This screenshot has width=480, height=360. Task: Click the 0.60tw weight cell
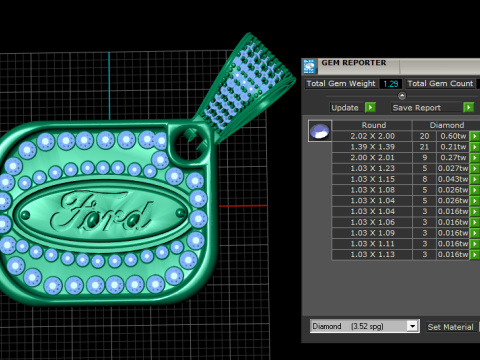(x=453, y=136)
